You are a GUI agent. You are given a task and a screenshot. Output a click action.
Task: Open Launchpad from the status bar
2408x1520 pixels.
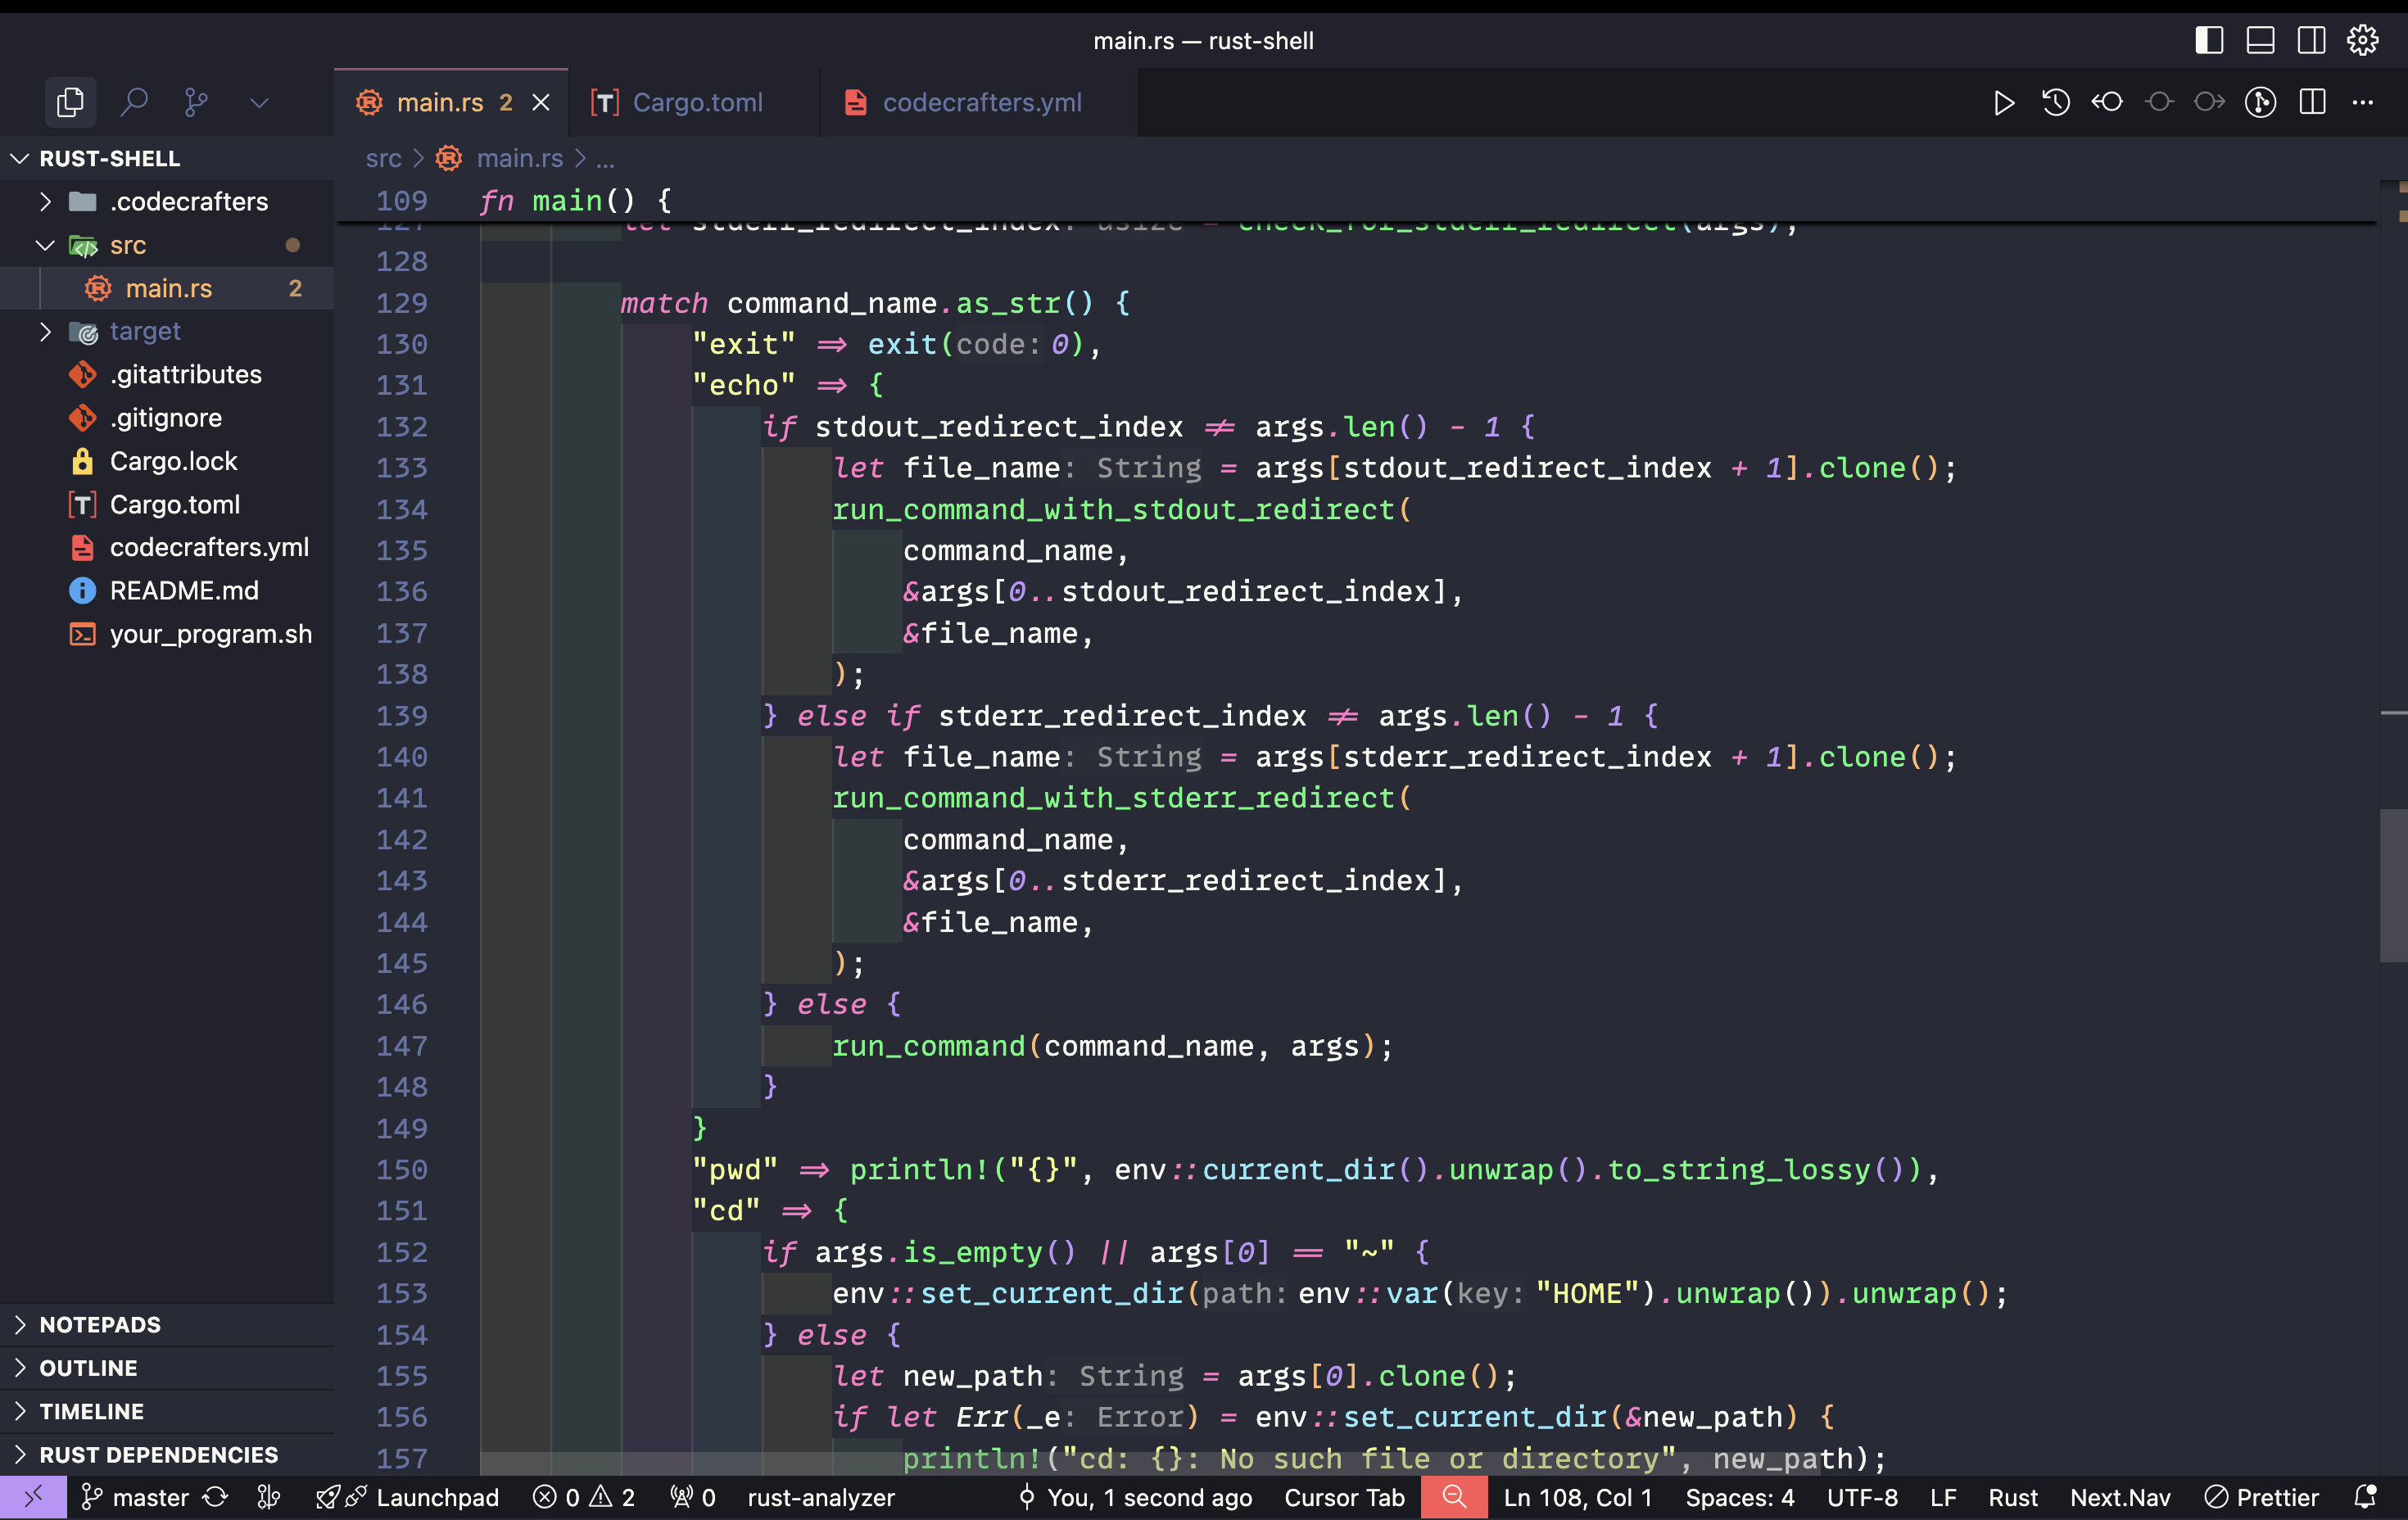(x=410, y=1497)
